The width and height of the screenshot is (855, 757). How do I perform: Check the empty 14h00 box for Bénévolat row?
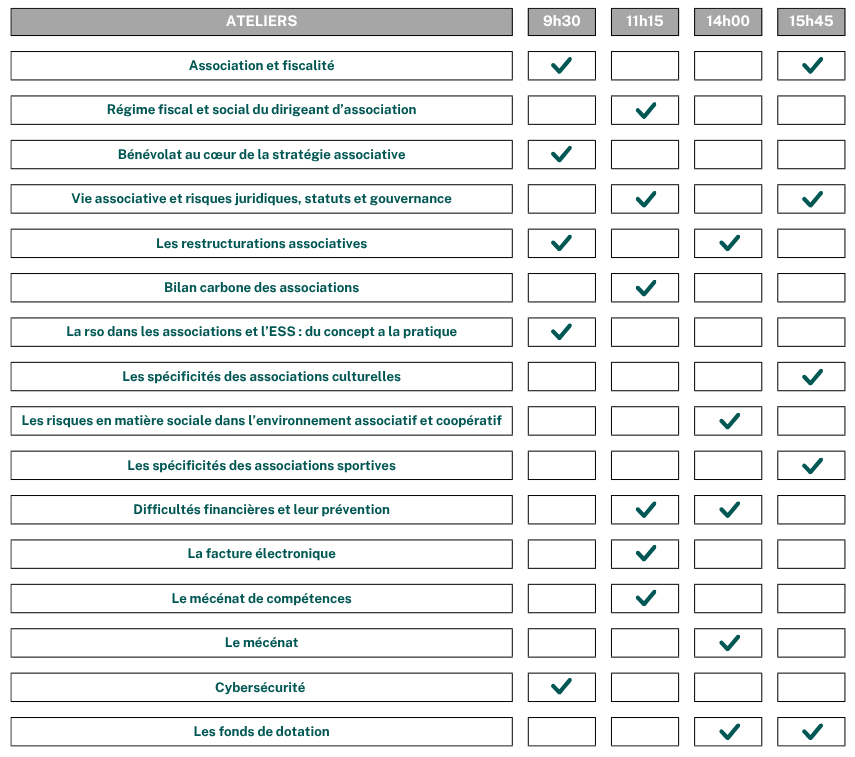pos(728,155)
